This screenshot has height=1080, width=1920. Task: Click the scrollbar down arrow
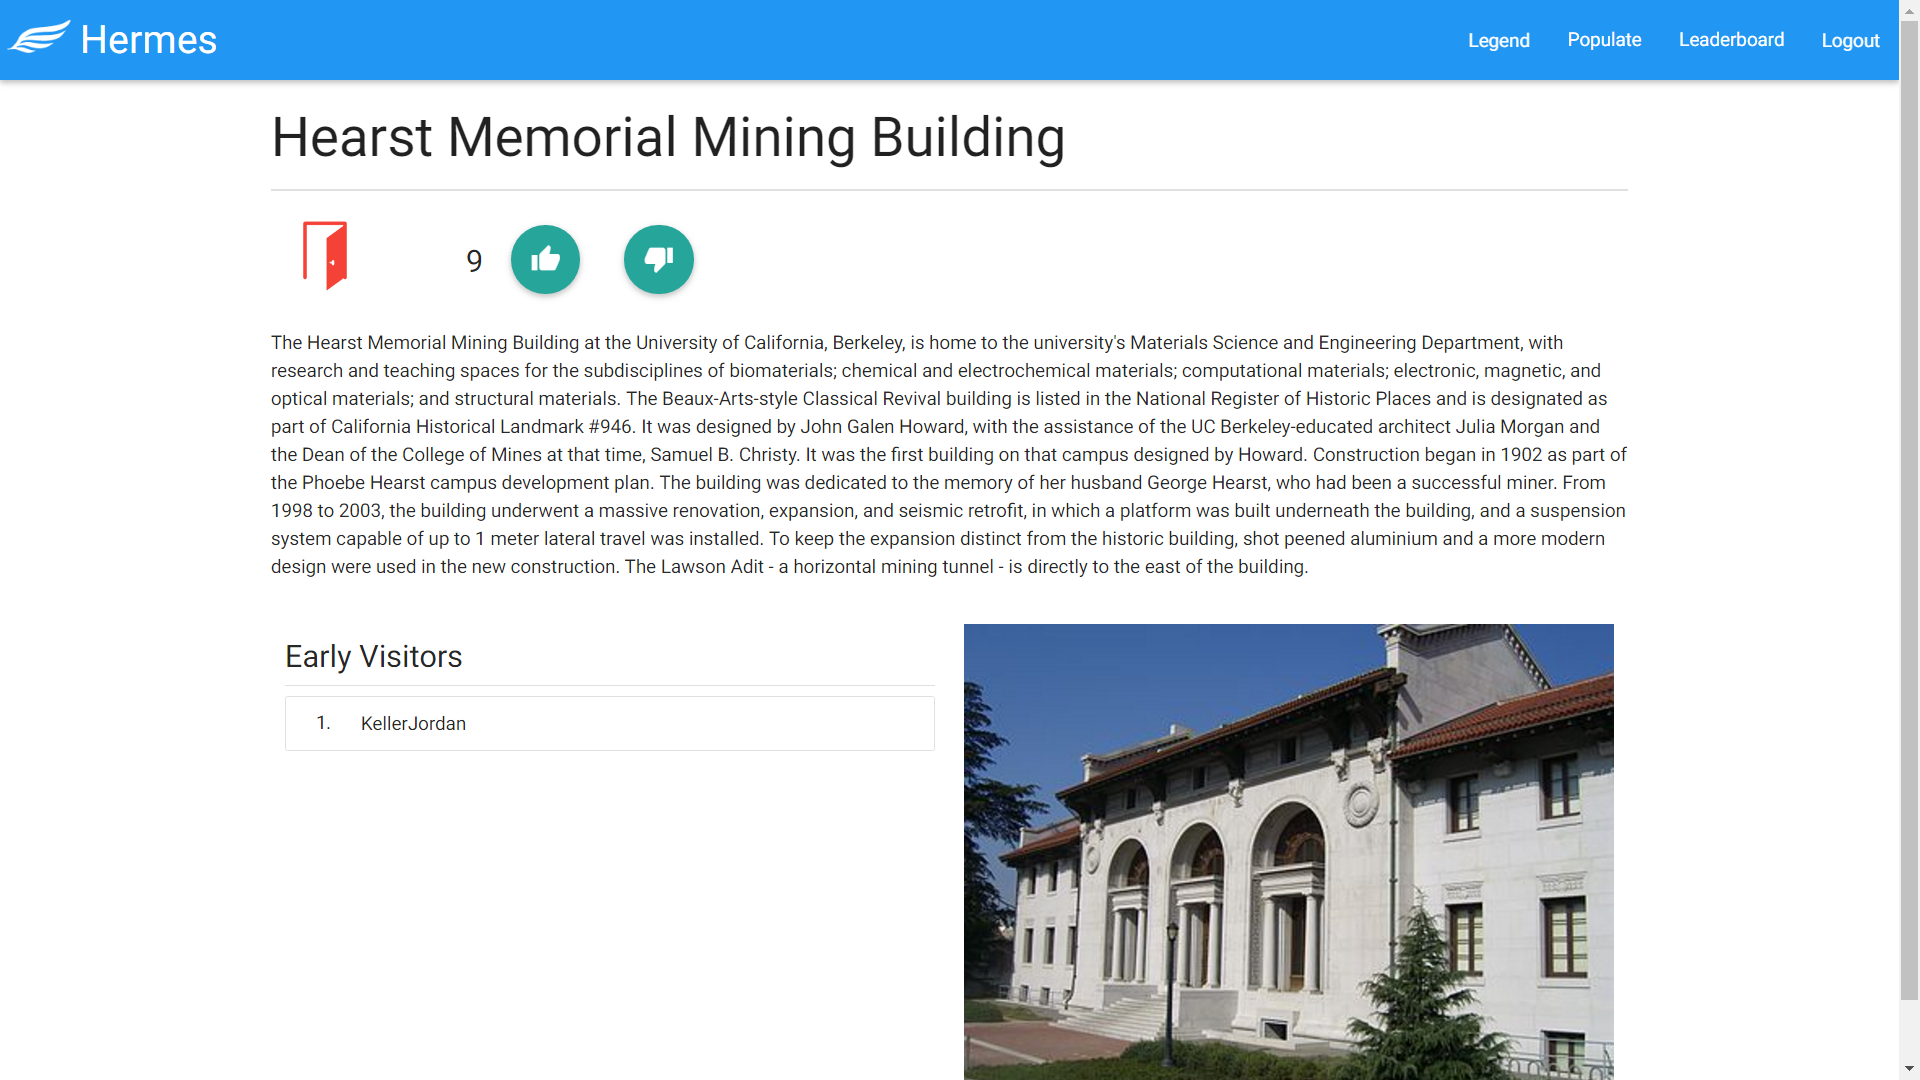point(1909,1069)
